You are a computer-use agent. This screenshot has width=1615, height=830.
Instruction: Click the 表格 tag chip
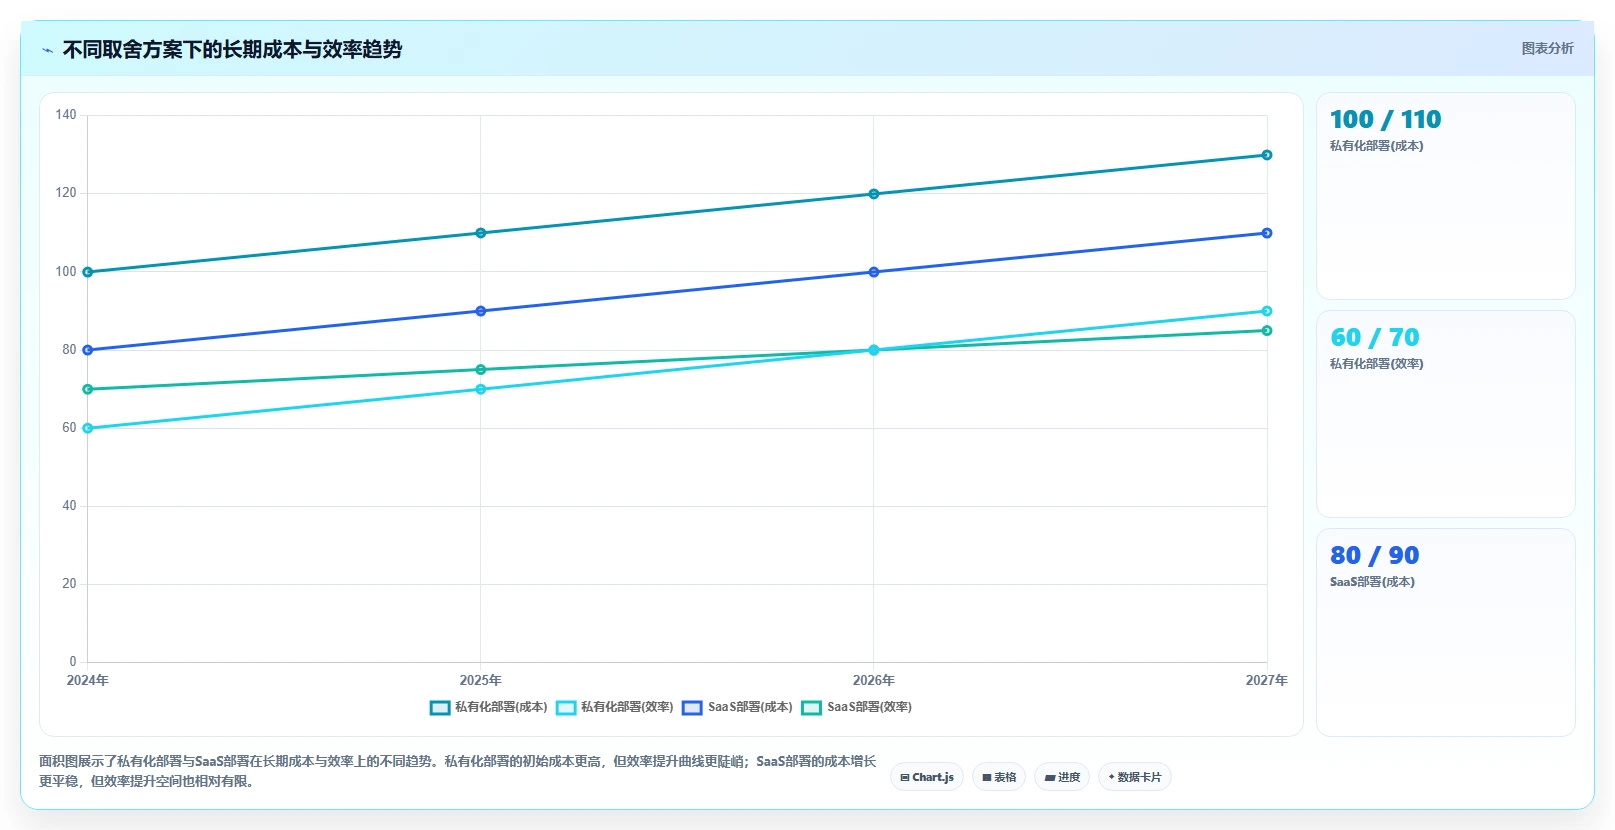click(x=999, y=777)
